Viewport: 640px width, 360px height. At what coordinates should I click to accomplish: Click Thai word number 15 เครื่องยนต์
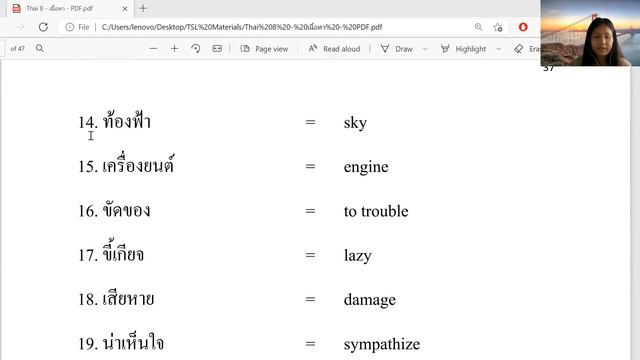point(138,164)
